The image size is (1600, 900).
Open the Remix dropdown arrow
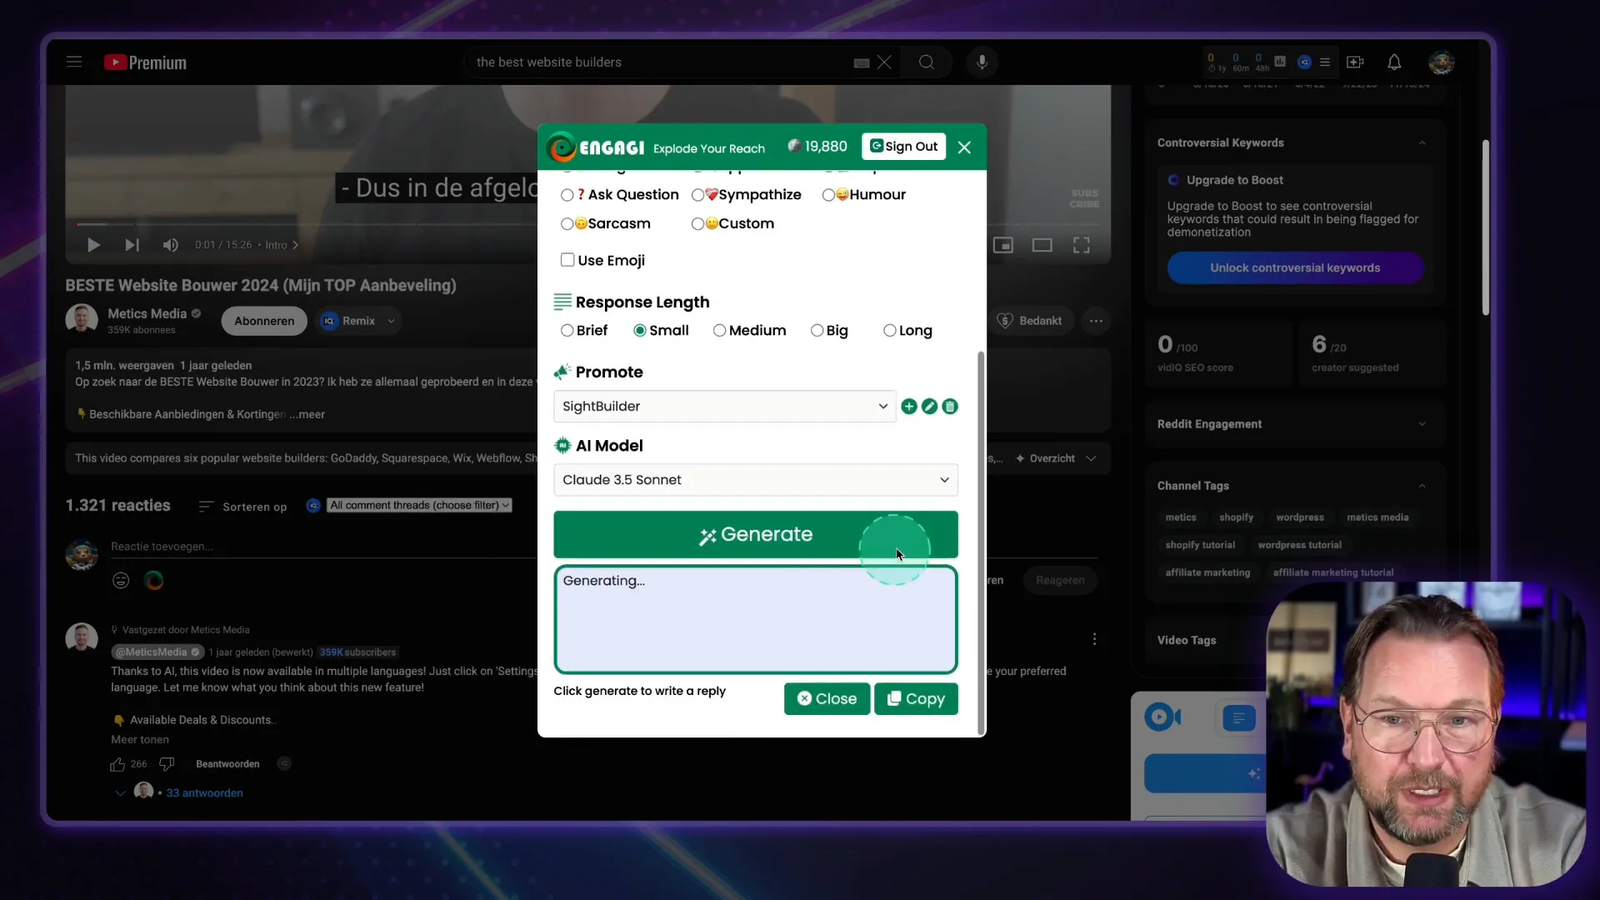click(x=391, y=321)
